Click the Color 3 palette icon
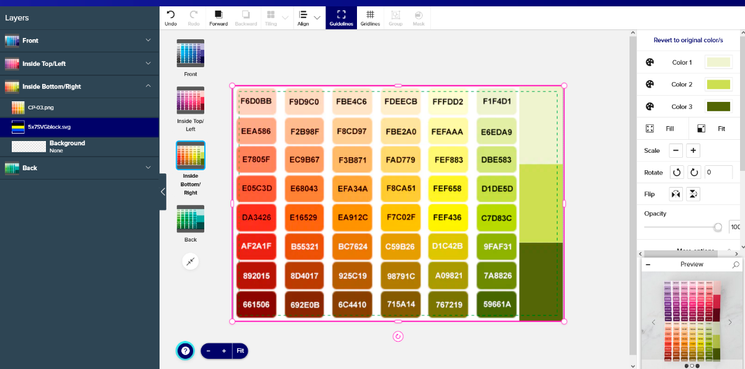Screen dimensions: 745x369 click(649, 106)
